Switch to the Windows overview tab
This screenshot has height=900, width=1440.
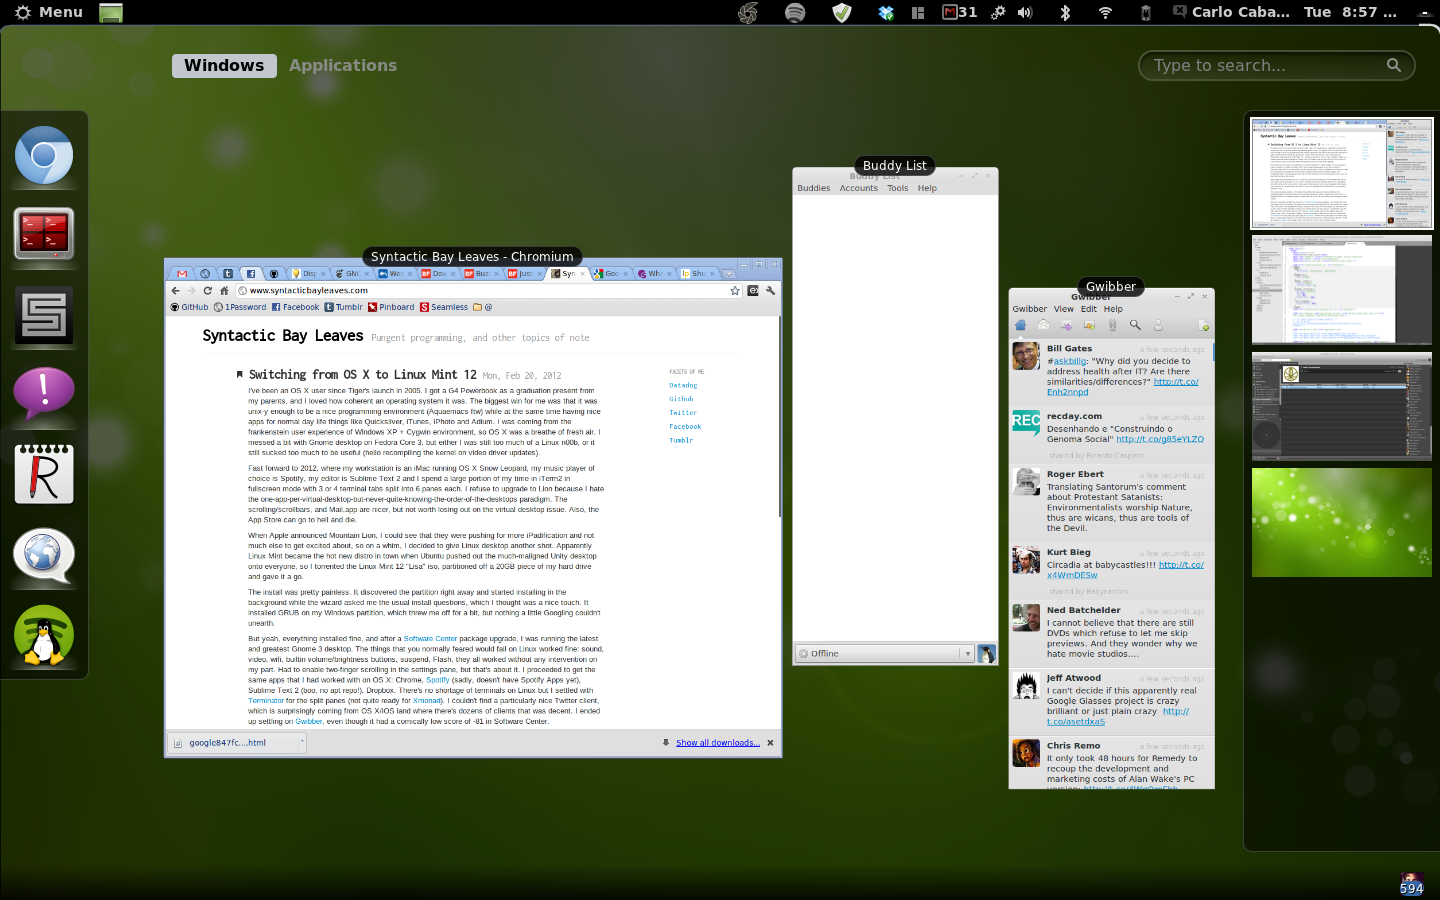coord(224,65)
